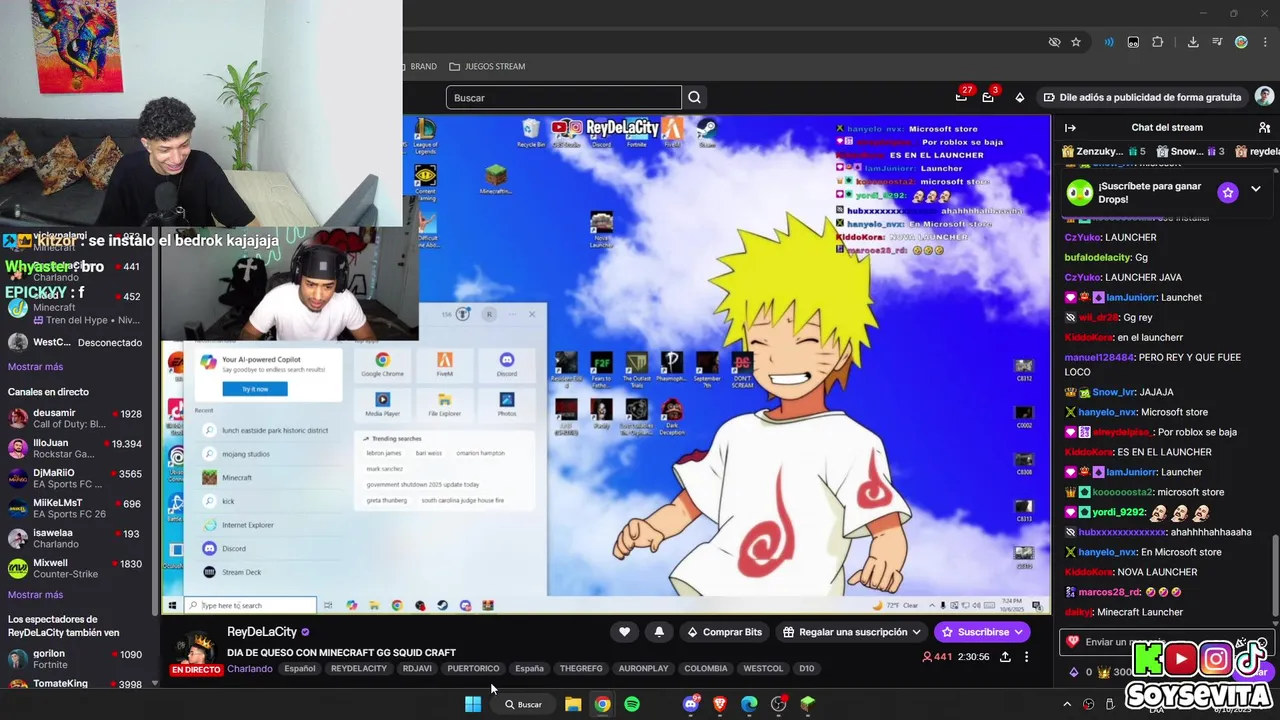Click manuel128484 username in chat
This screenshot has height=720, width=1280.
pos(1099,357)
